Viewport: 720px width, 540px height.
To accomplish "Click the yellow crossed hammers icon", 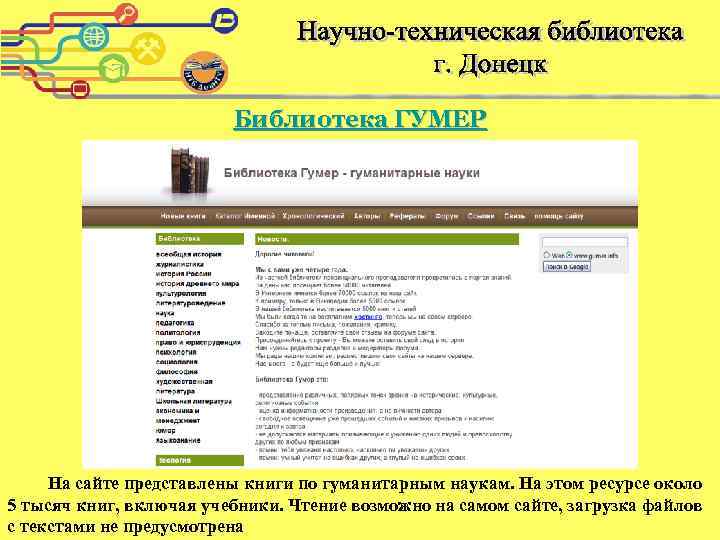I will click(147, 49).
